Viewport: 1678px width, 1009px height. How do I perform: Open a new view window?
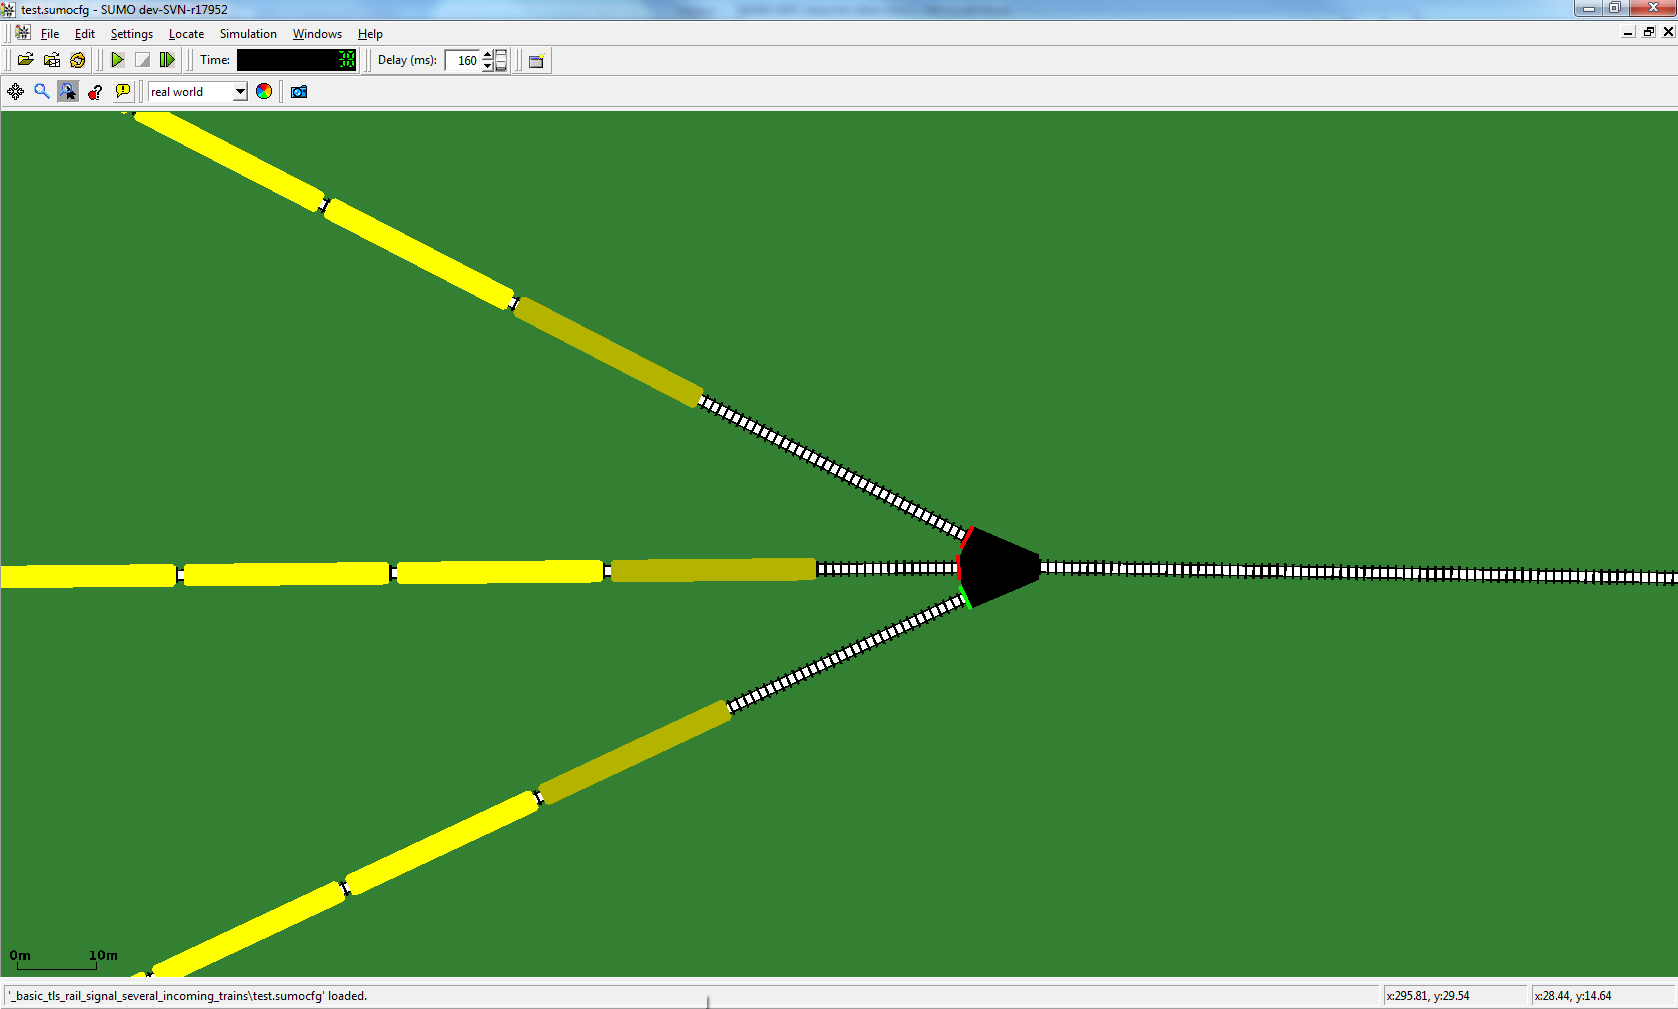tap(536, 61)
